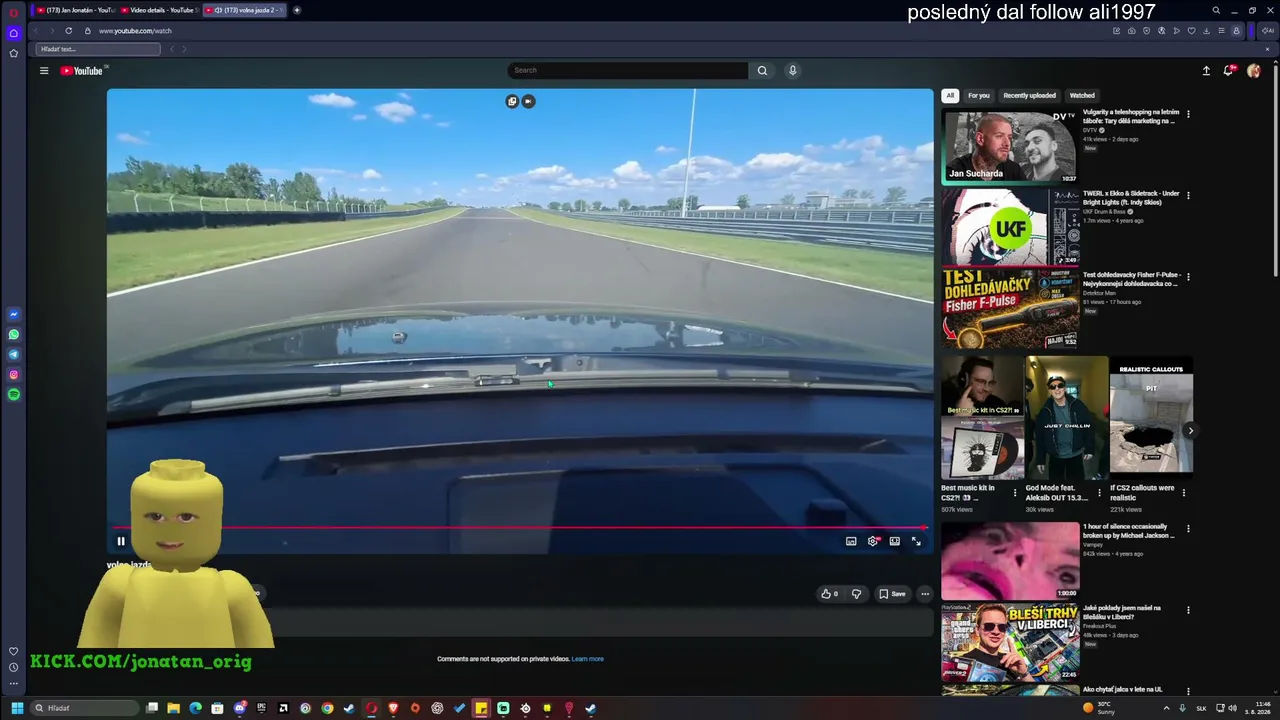
Task: Enter fullscreen on the video player
Action: [x=916, y=541]
